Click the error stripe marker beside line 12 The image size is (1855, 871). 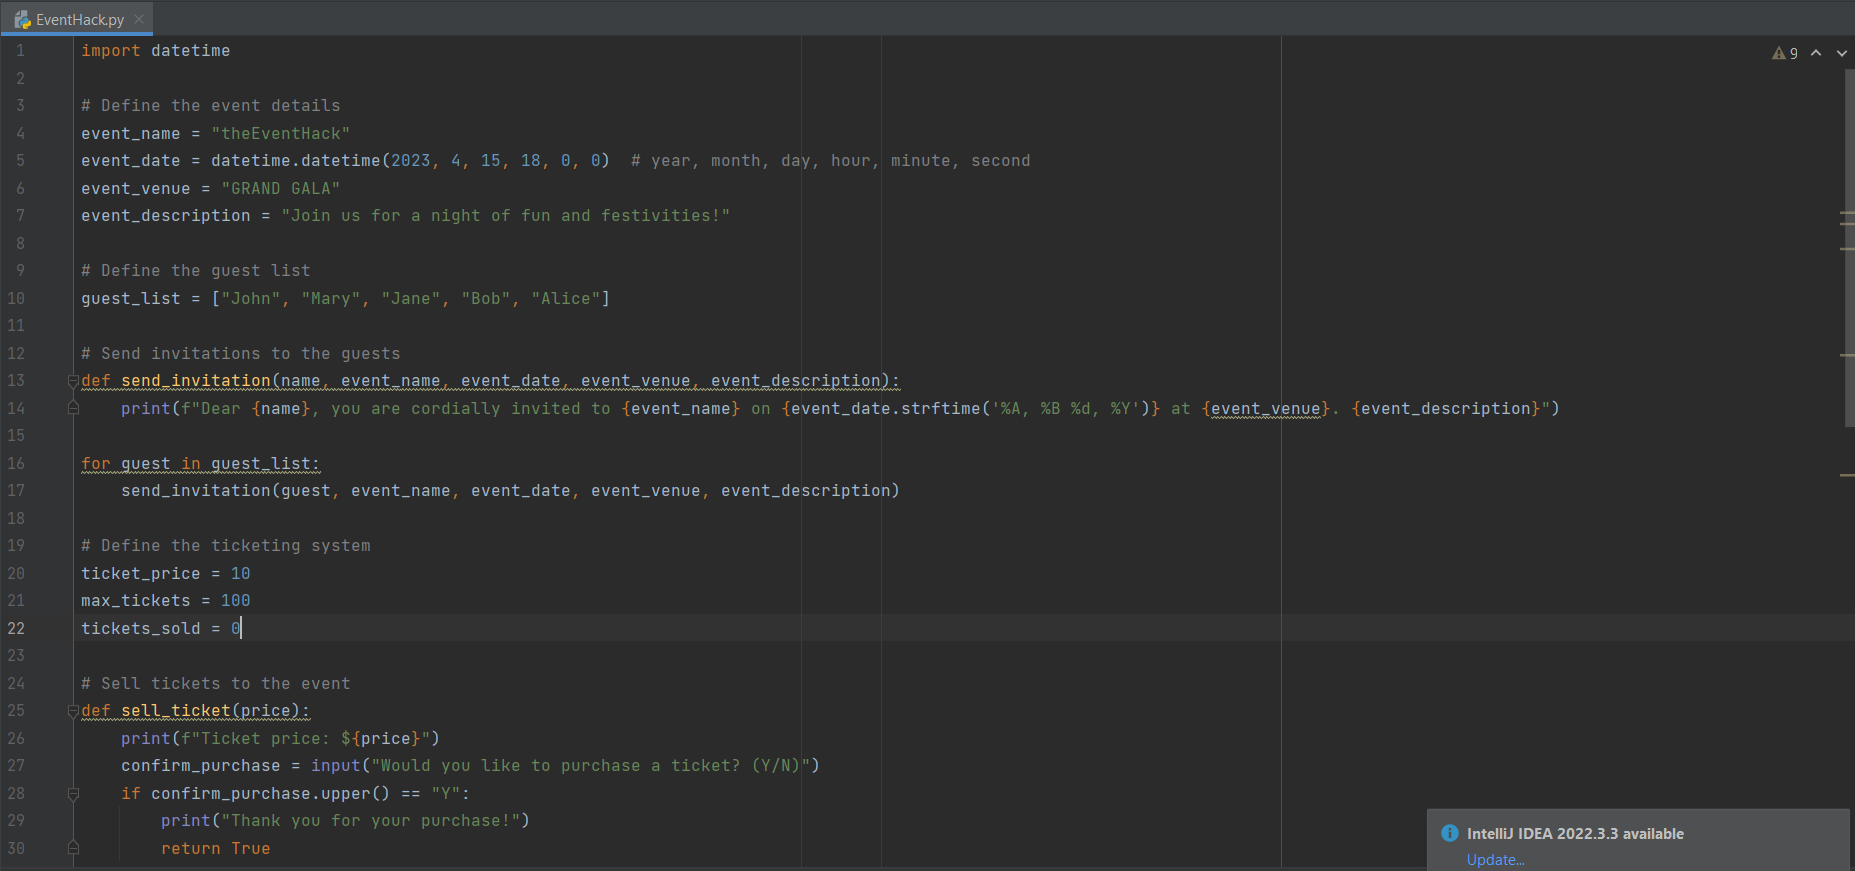click(x=1847, y=355)
